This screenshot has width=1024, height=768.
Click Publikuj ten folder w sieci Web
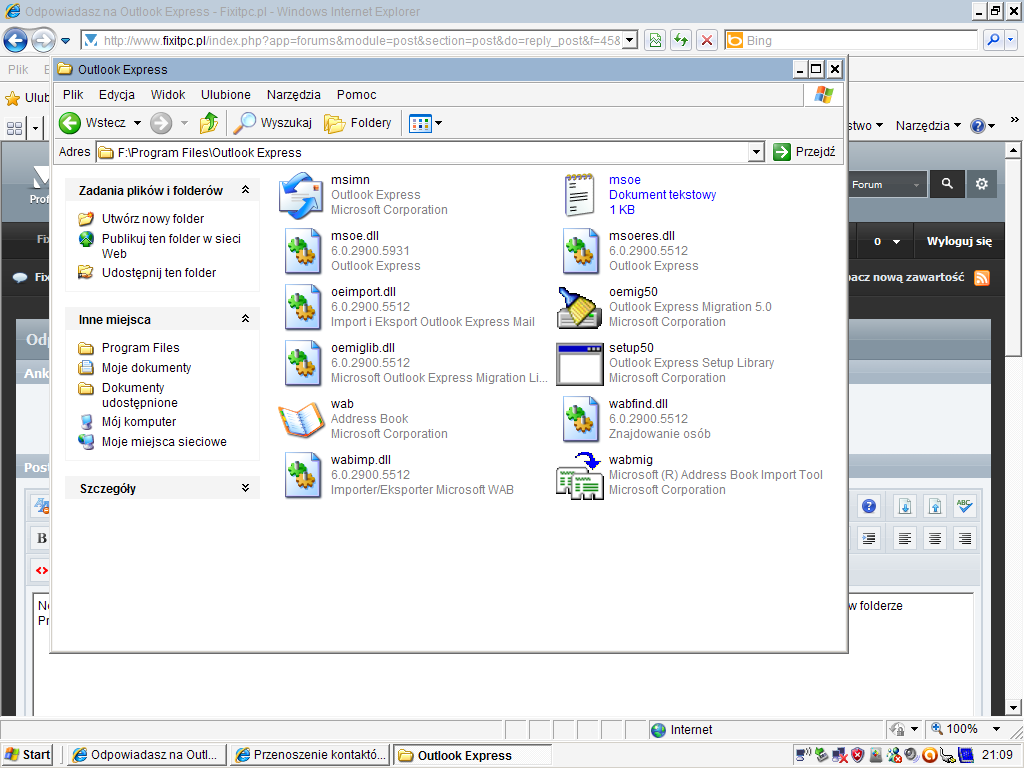pyautogui.click(x=171, y=246)
